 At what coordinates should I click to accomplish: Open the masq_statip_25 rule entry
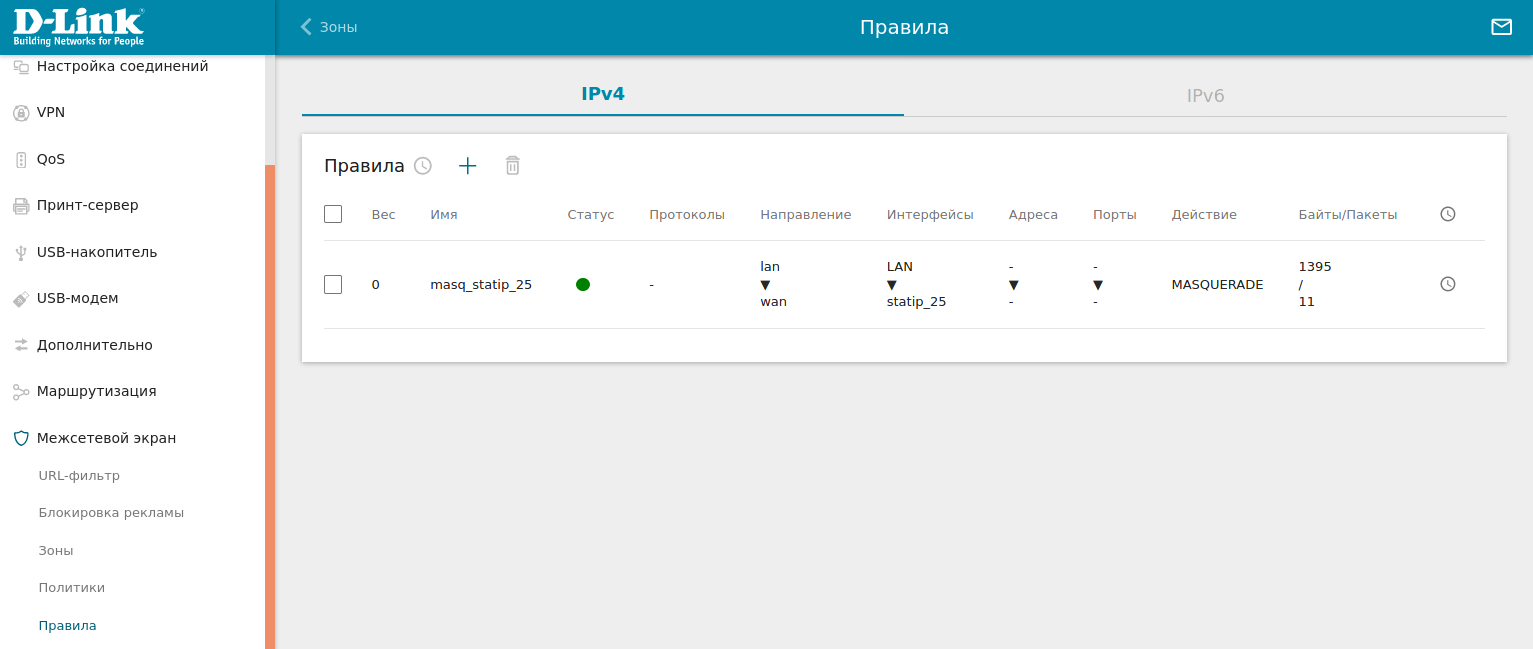481,284
